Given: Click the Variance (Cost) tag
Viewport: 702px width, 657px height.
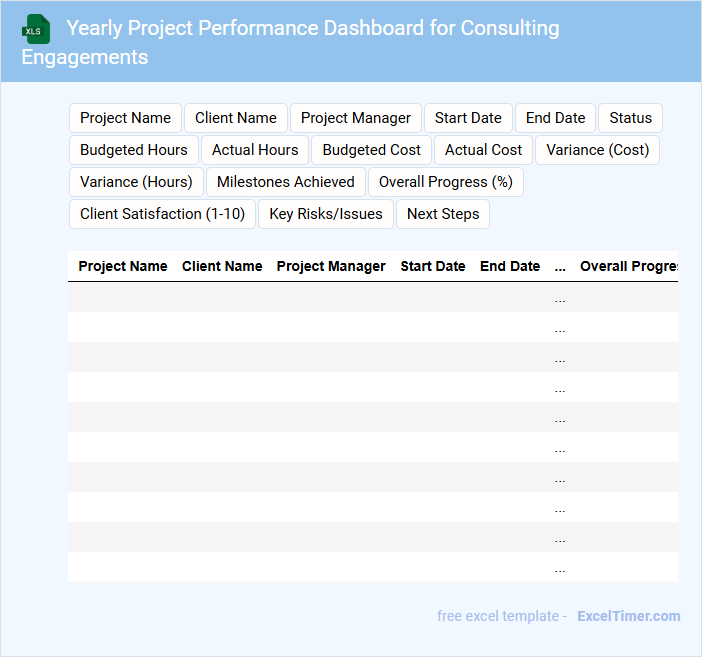Looking at the screenshot, I should pyautogui.click(x=598, y=150).
